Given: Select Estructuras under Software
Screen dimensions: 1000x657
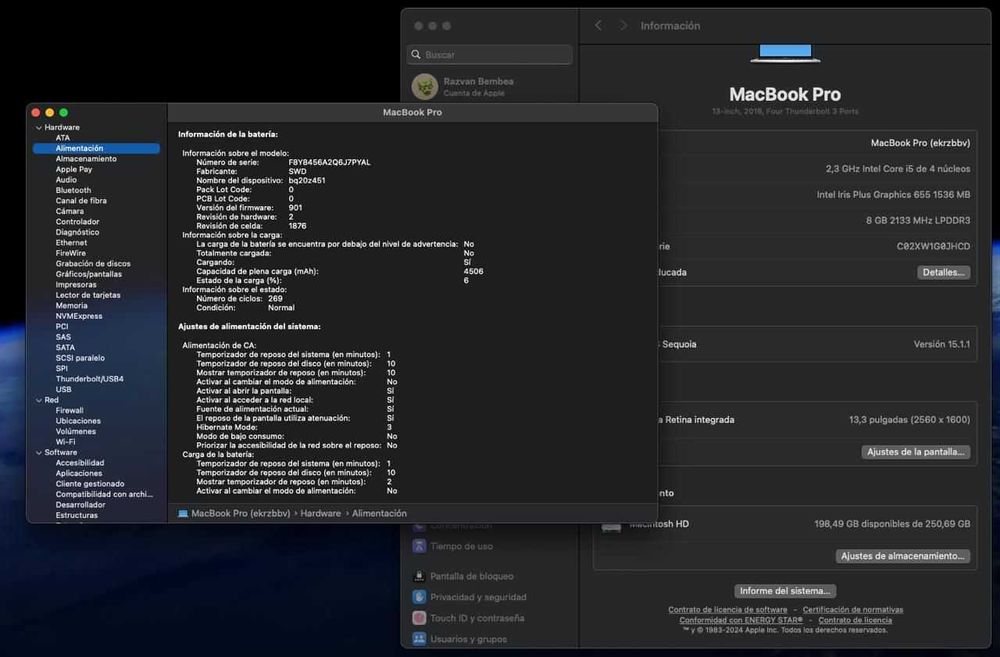Looking at the screenshot, I should click(x=77, y=515).
